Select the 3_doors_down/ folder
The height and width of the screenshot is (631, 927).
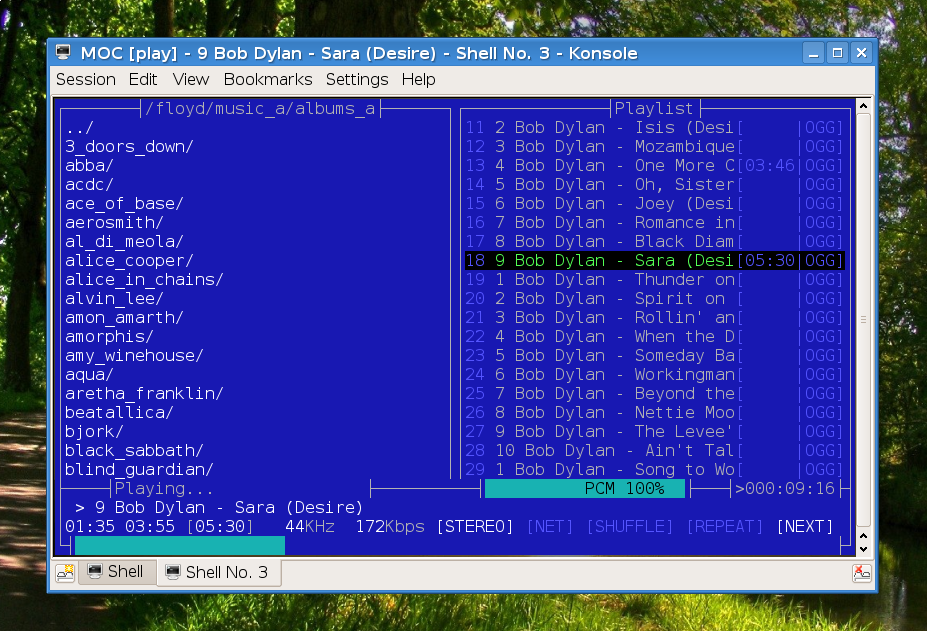(129, 147)
